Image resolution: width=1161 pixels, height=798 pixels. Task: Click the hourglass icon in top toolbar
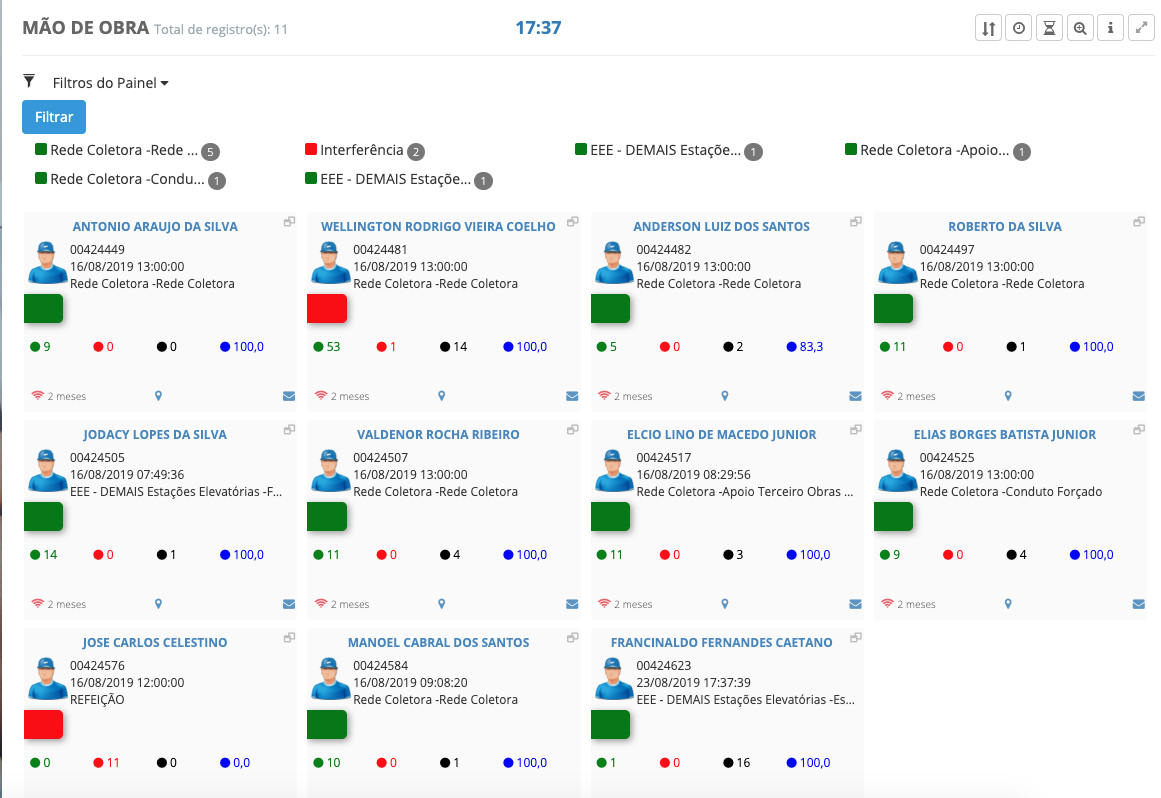pyautogui.click(x=1049, y=29)
